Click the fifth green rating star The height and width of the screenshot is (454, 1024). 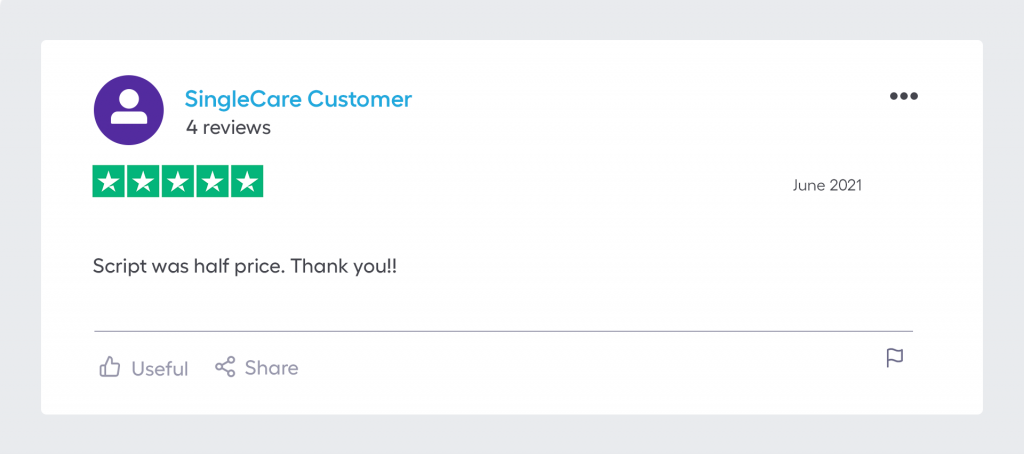click(247, 181)
